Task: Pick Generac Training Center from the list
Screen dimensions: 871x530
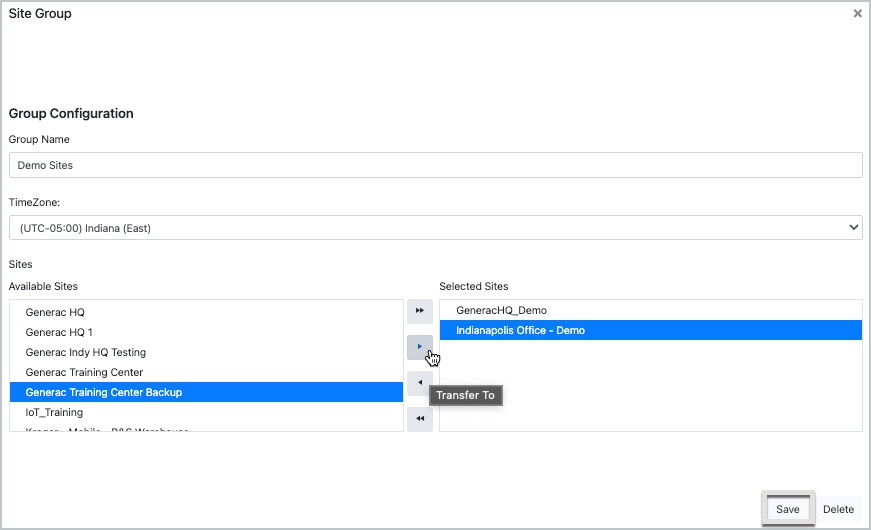Action: tap(84, 372)
